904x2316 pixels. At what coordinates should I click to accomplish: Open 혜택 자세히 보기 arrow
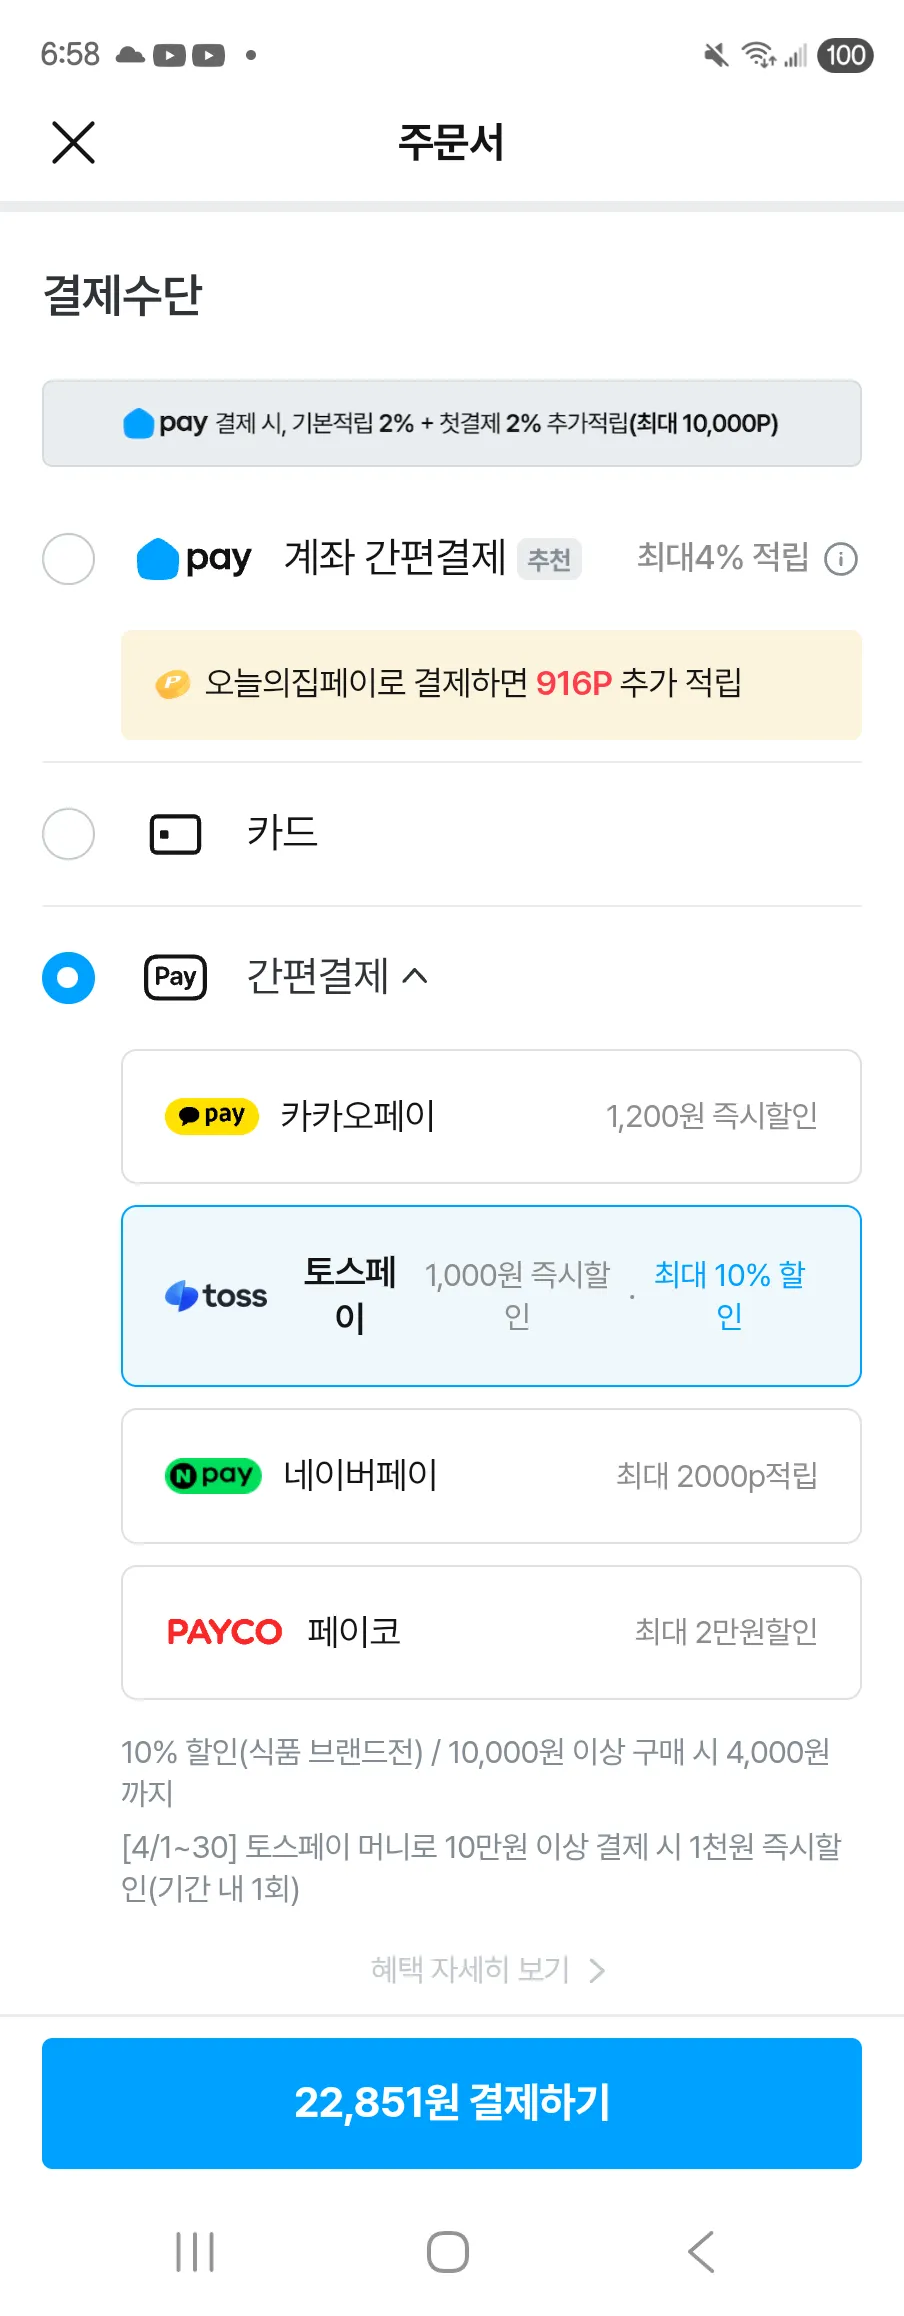[597, 1970]
